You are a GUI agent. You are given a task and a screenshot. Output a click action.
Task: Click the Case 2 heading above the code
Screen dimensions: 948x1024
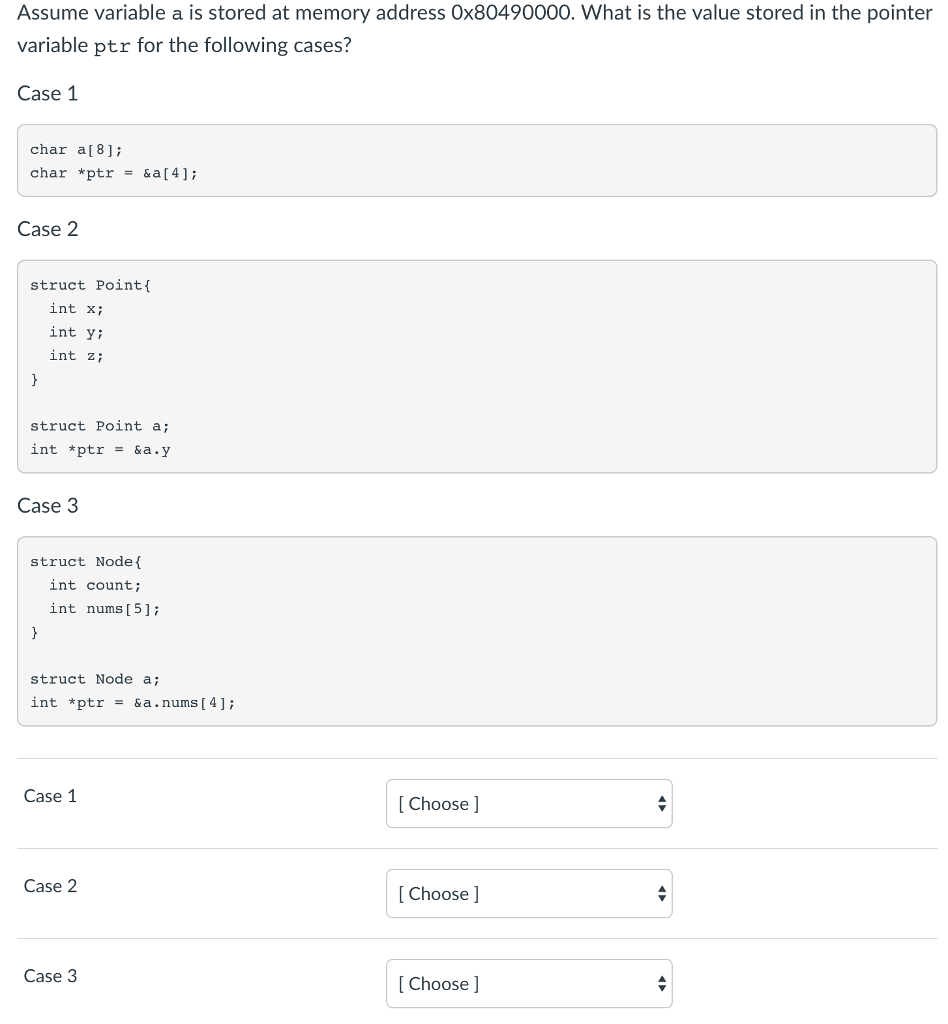[47, 229]
